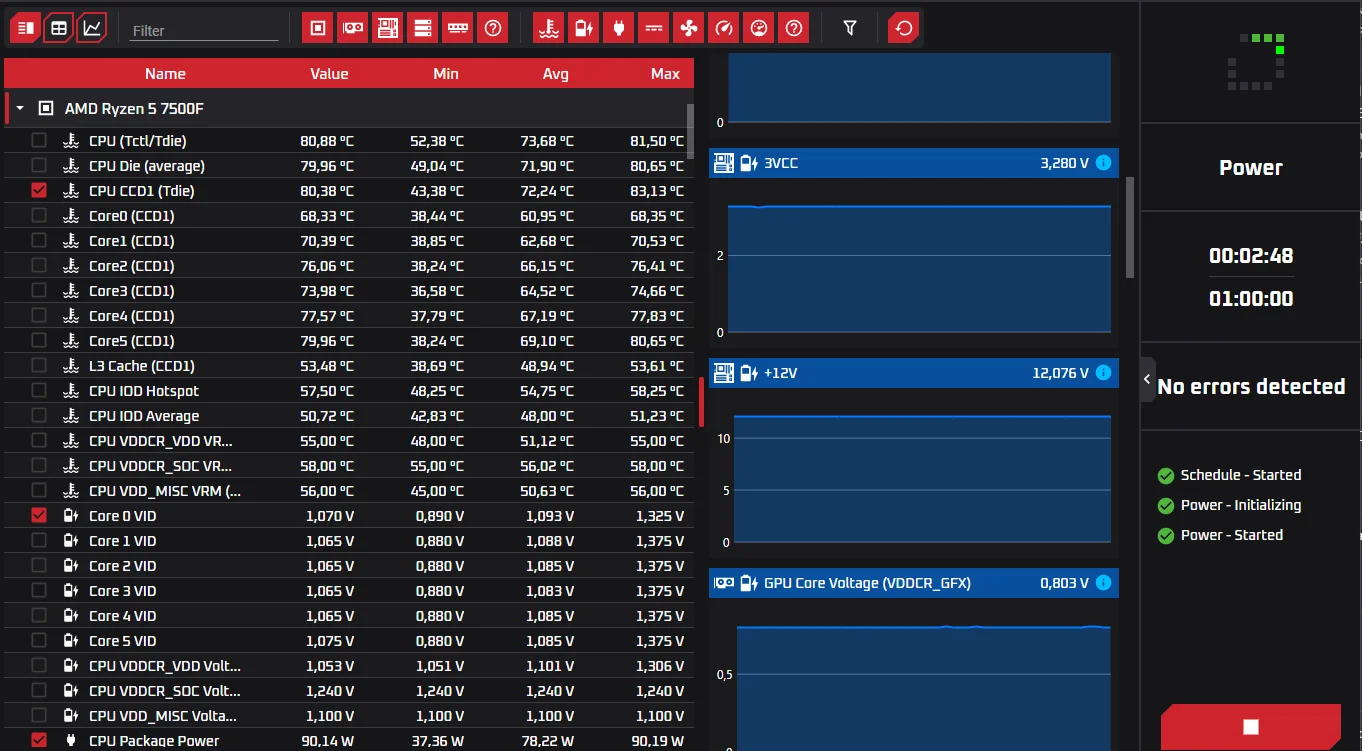The height and width of the screenshot is (751, 1362).
Task: Sort sensors by the Min column
Action: click(x=446, y=73)
